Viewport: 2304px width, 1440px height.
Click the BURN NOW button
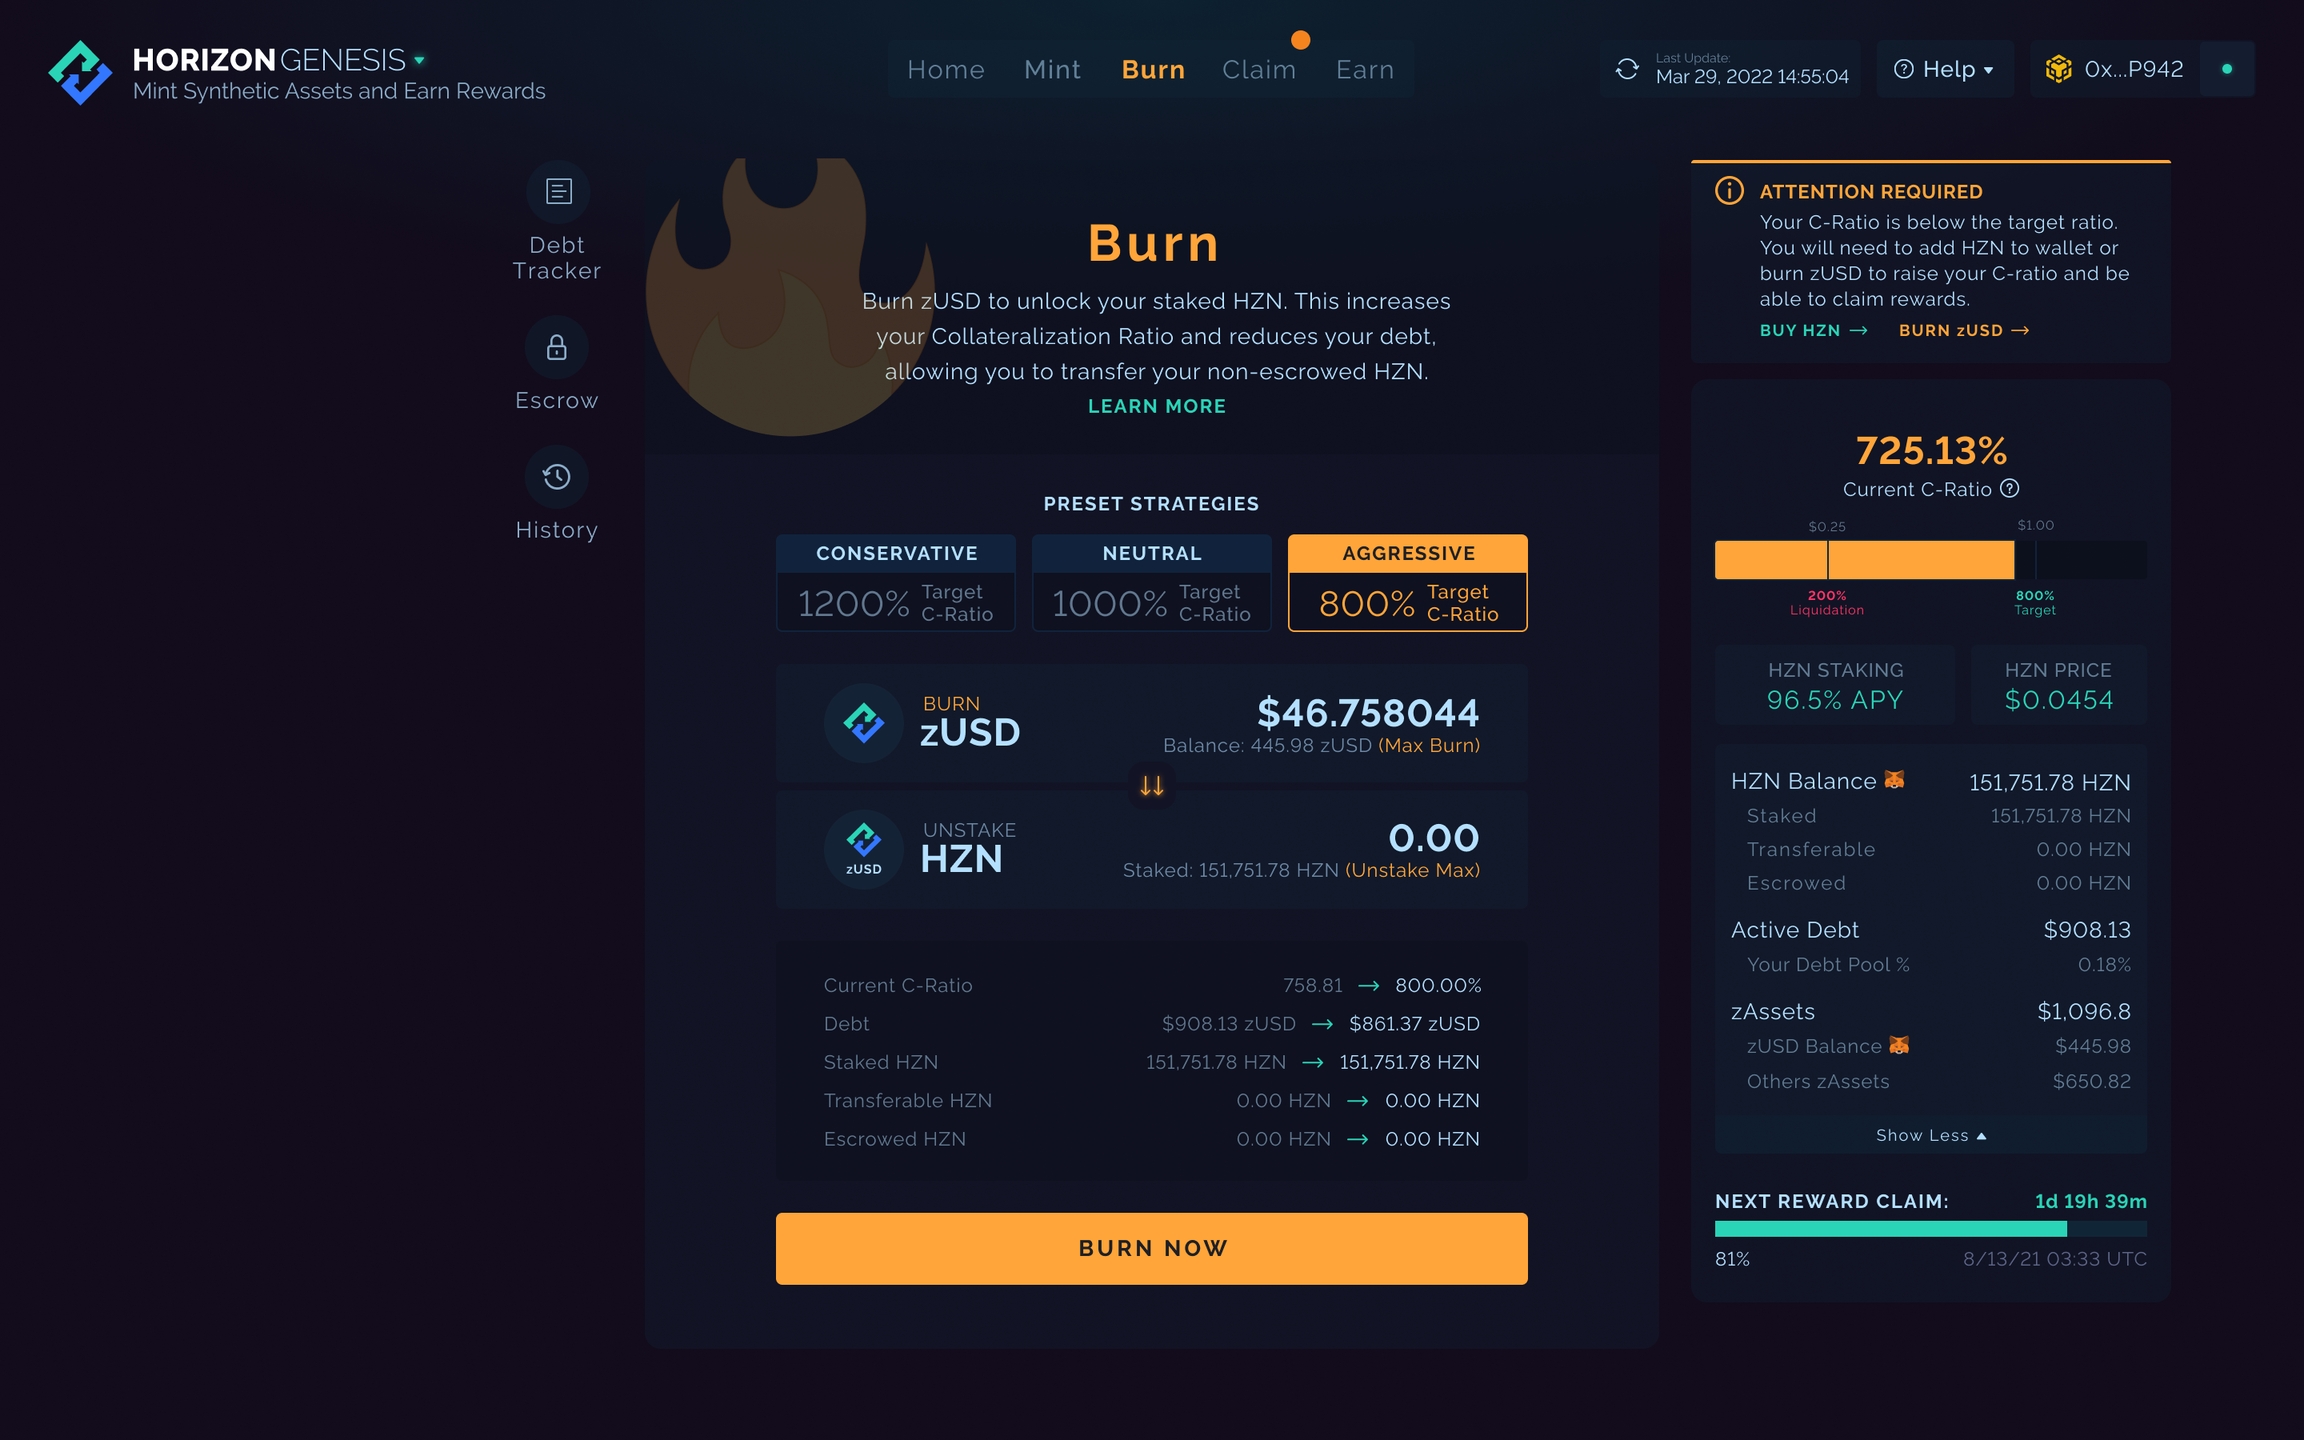pos(1152,1248)
